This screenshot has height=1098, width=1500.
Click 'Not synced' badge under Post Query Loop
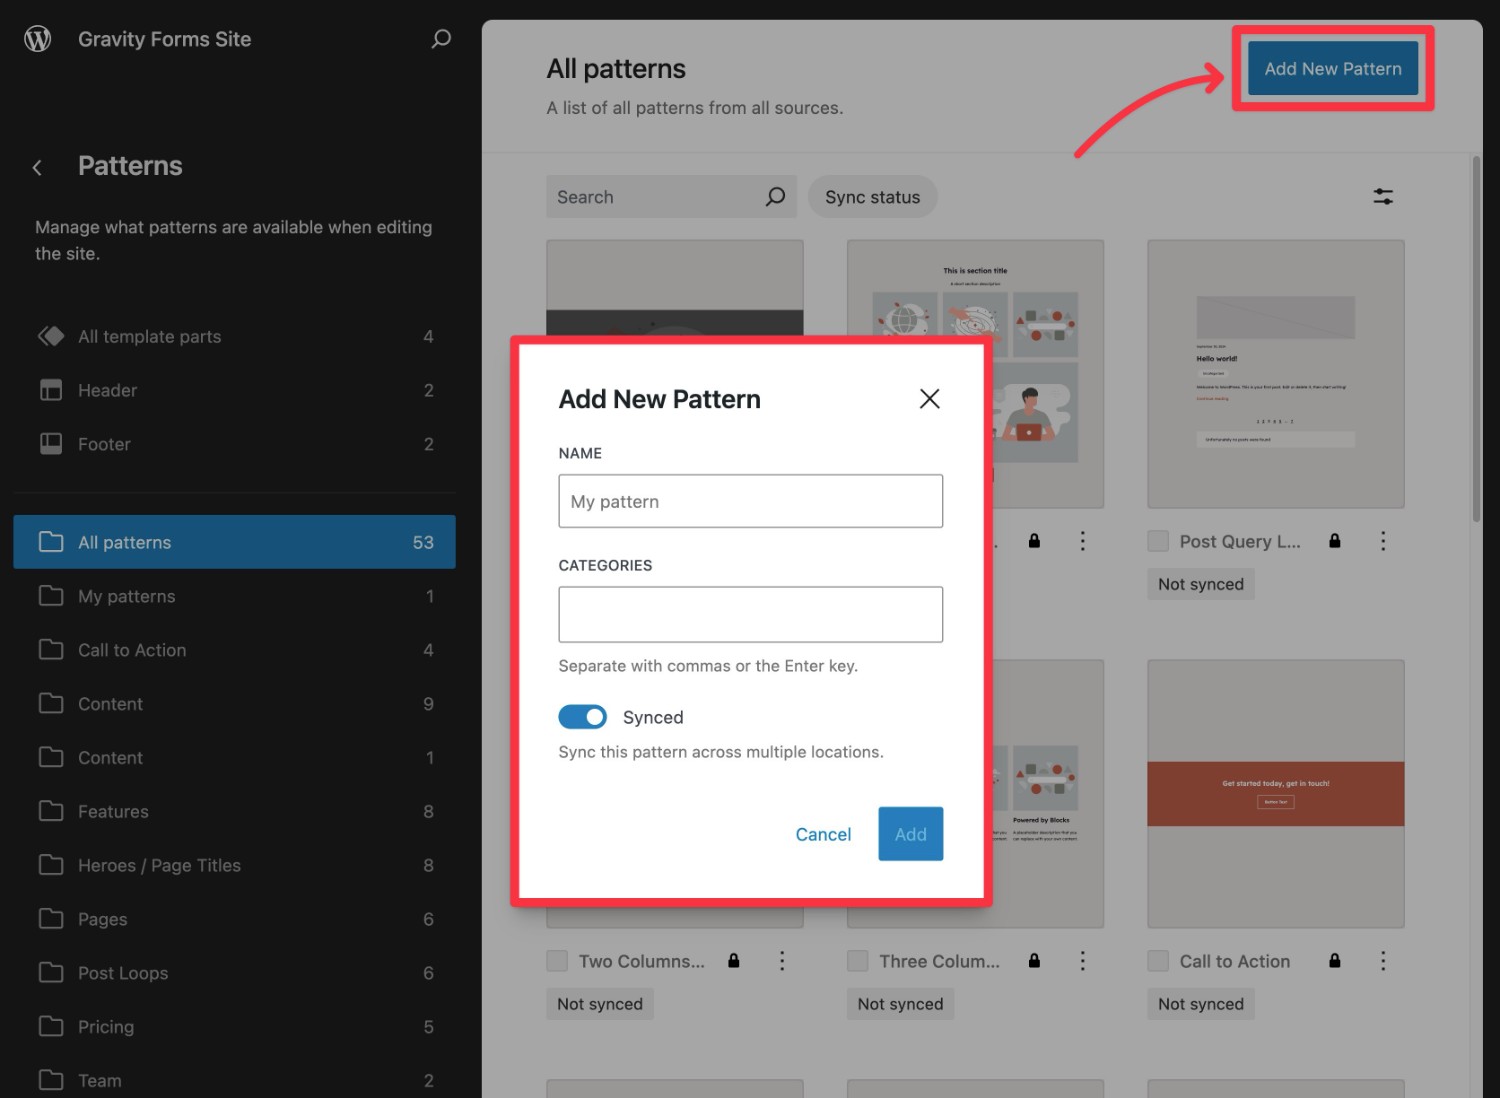[x=1201, y=584]
